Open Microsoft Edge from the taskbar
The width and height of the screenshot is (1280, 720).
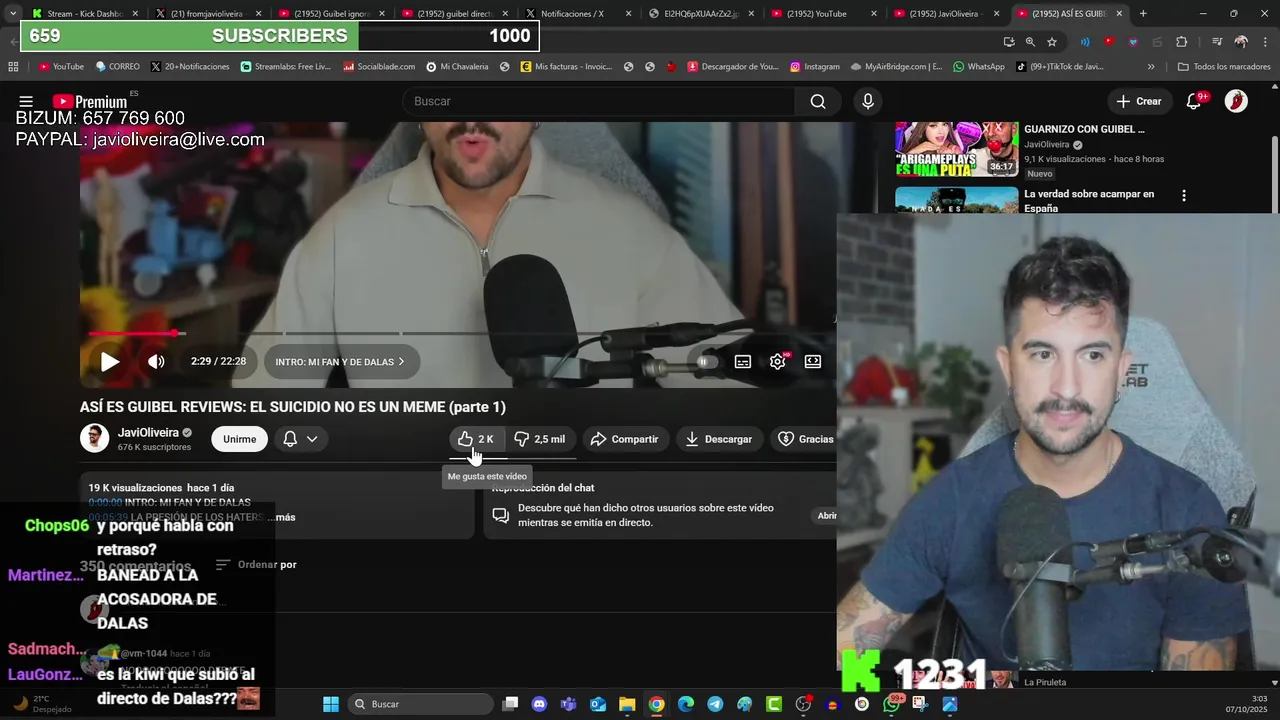[686, 704]
